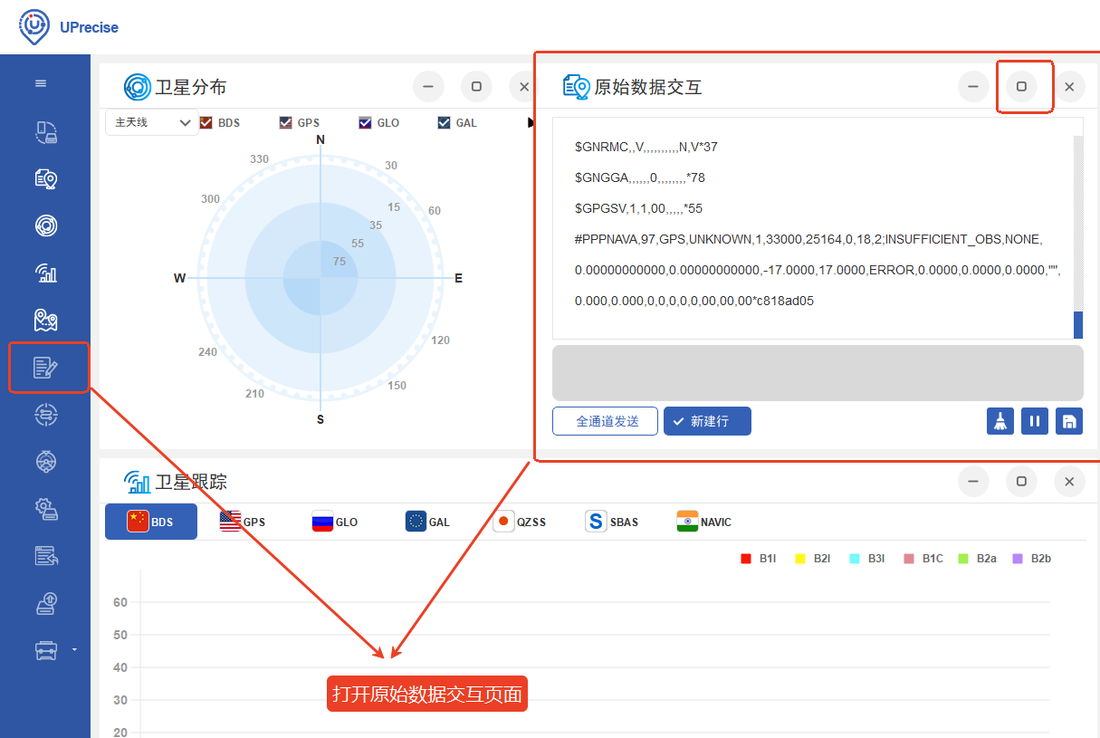Image resolution: width=1100 pixels, height=738 pixels.
Task: Click the 卫星分布 panel title
Action: pos(191,87)
